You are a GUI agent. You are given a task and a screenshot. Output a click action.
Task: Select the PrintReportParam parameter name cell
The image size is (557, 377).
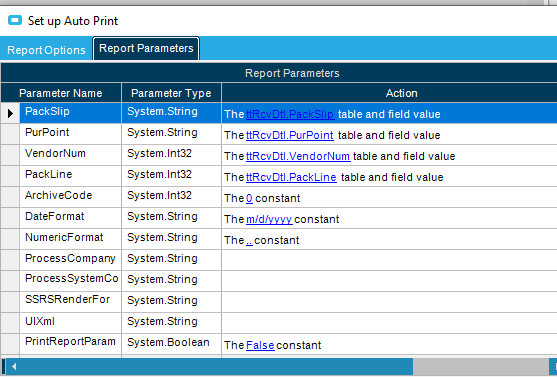[70, 343]
